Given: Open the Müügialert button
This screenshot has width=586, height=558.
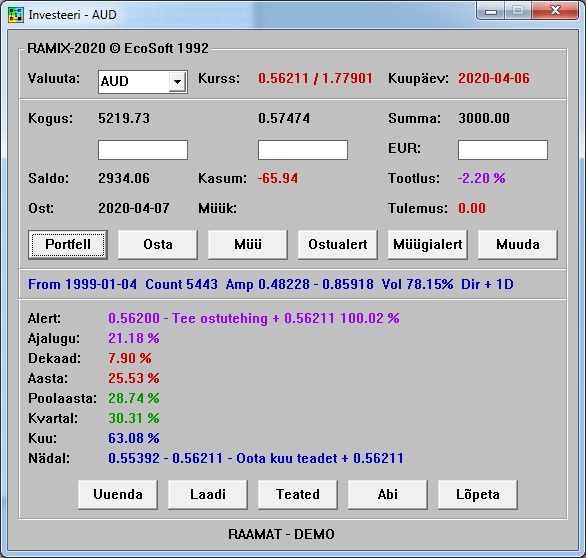Looking at the screenshot, I should 428,245.
